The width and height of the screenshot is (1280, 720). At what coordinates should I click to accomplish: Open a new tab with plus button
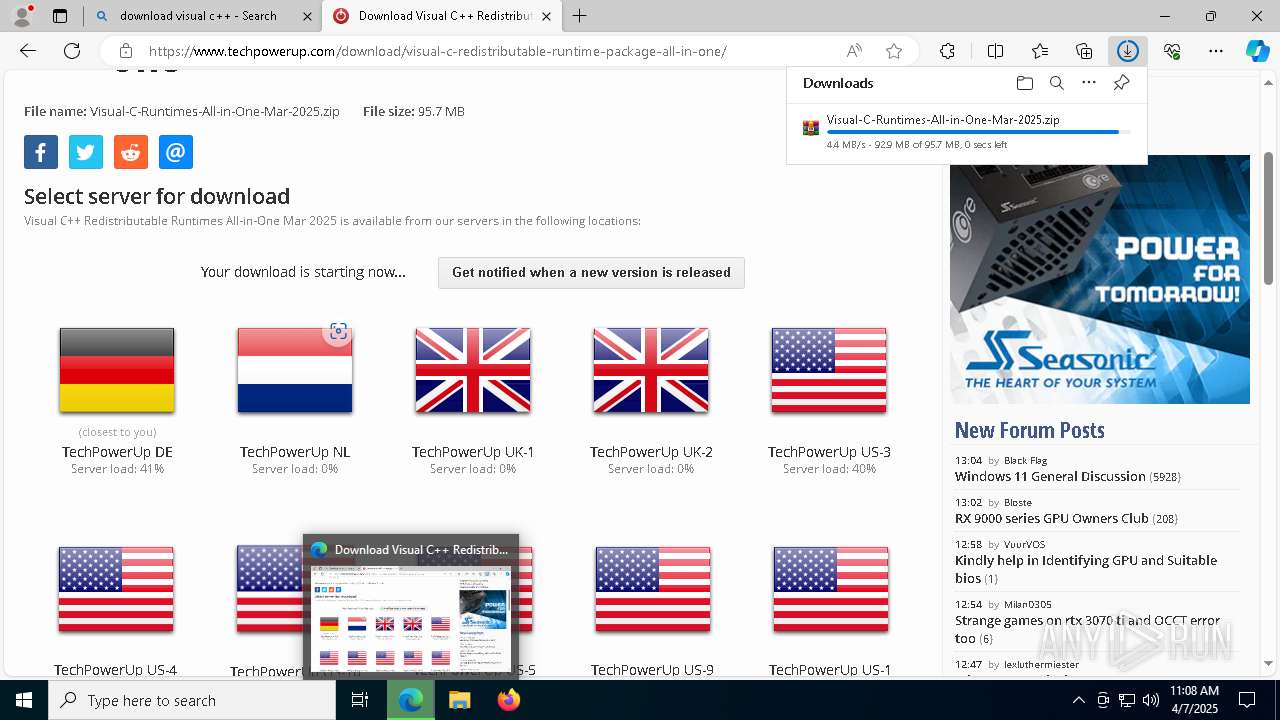coord(580,16)
